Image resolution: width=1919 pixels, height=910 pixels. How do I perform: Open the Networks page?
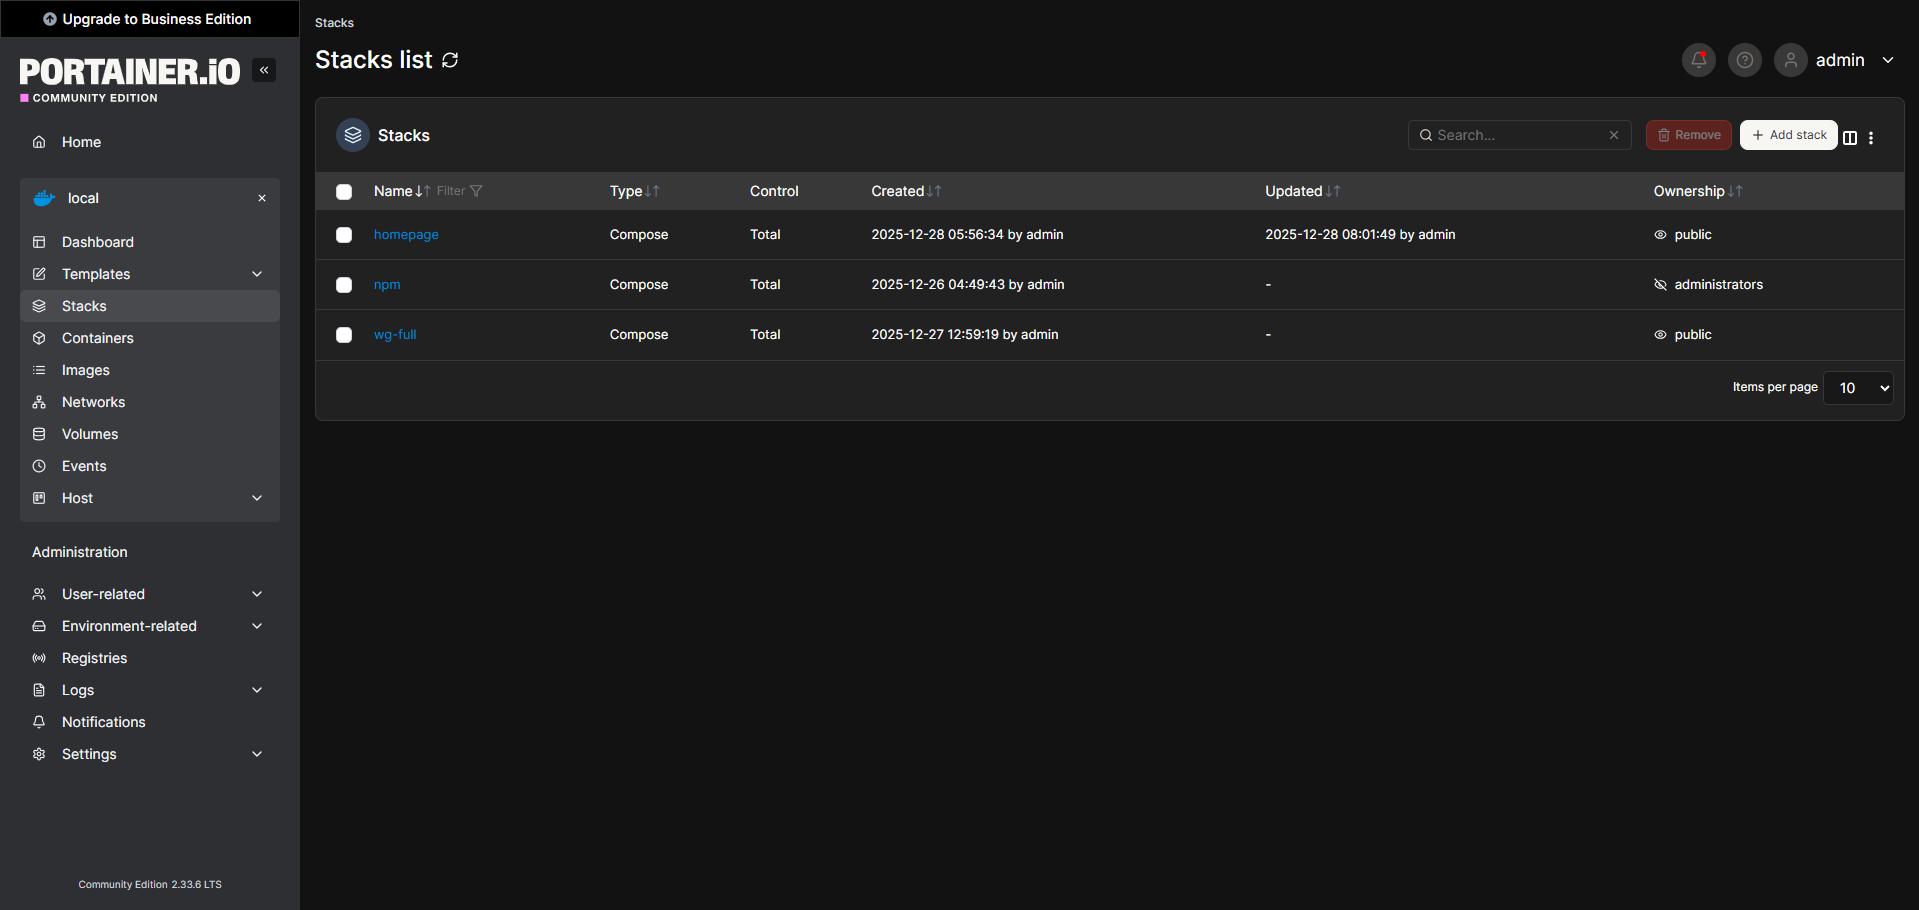(x=150, y=402)
